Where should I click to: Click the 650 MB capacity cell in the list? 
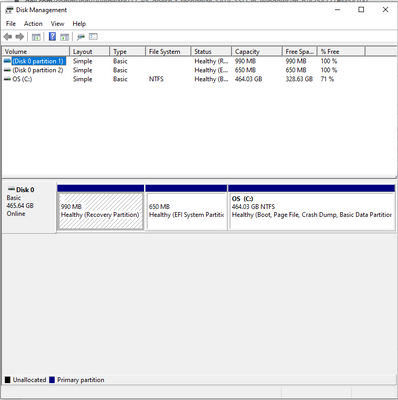click(245, 70)
